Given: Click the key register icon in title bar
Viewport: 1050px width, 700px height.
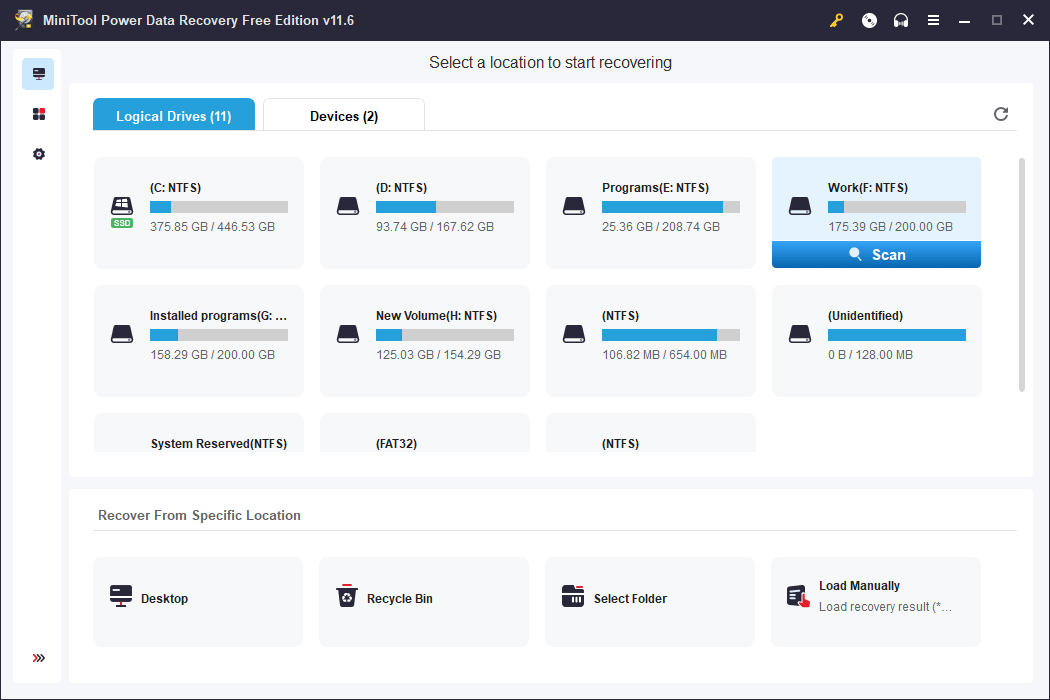Looking at the screenshot, I should [x=837, y=20].
